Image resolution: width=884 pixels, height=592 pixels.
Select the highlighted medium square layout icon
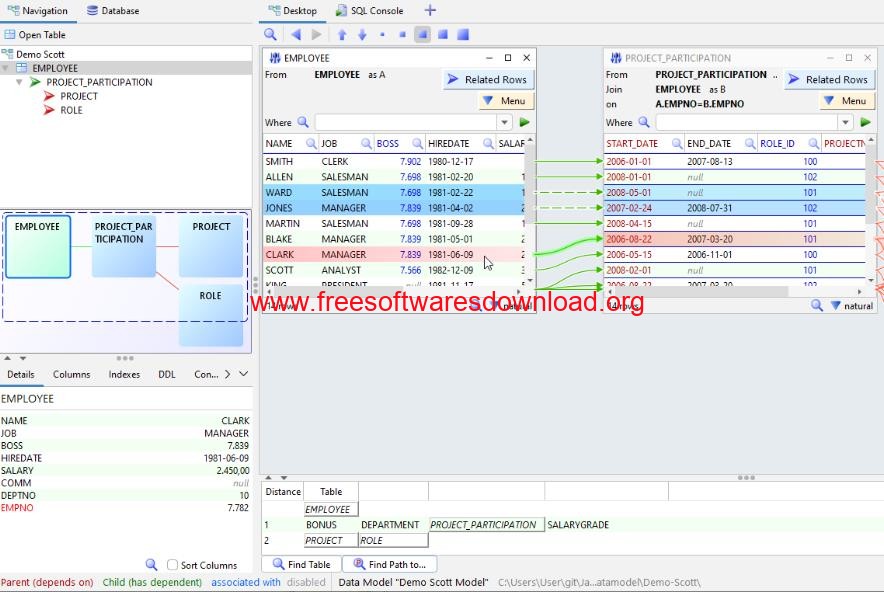[422, 34]
